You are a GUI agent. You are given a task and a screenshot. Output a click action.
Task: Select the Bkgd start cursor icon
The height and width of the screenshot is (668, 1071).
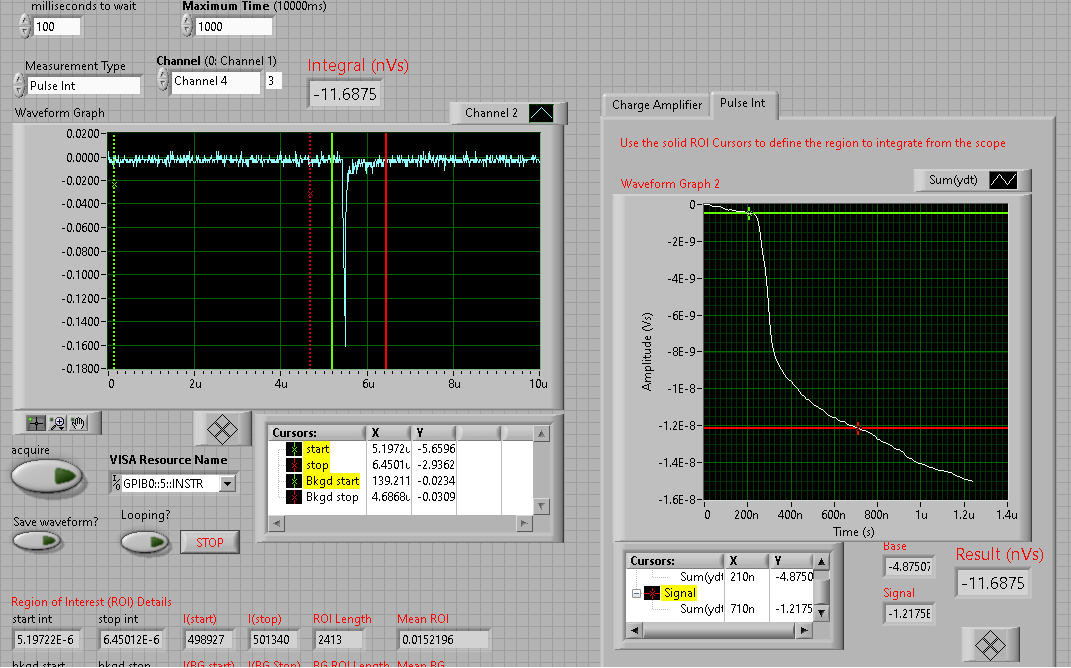[293, 481]
